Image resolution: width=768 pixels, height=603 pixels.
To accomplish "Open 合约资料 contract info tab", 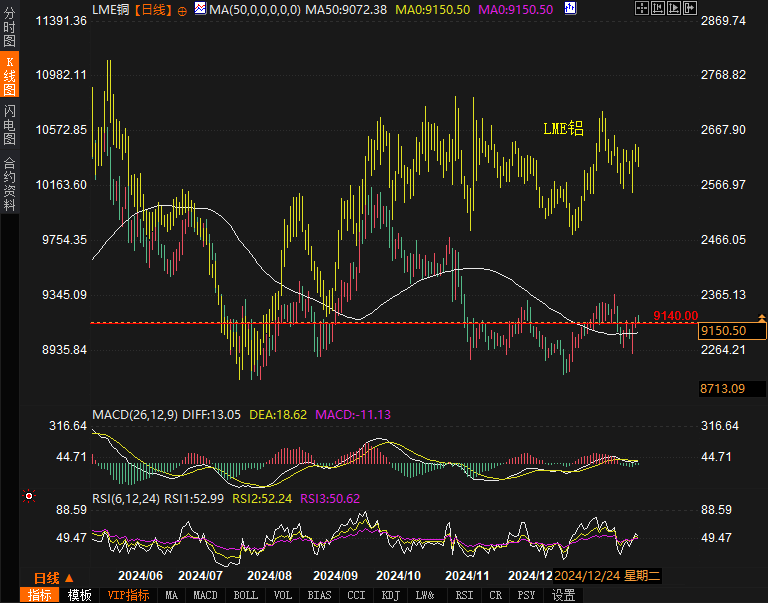I will pyautogui.click(x=9, y=183).
